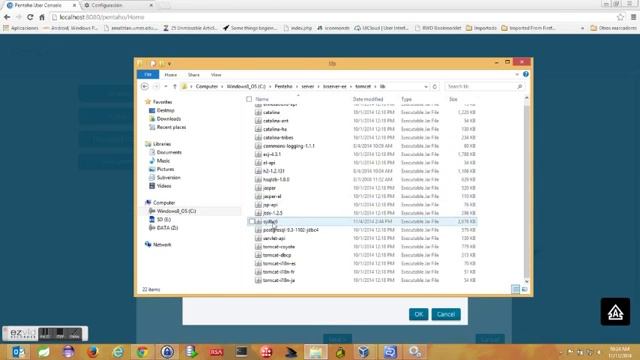Reload the page in Chrome
The height and width of the screenshot is (360, 640).
[30, 17]
